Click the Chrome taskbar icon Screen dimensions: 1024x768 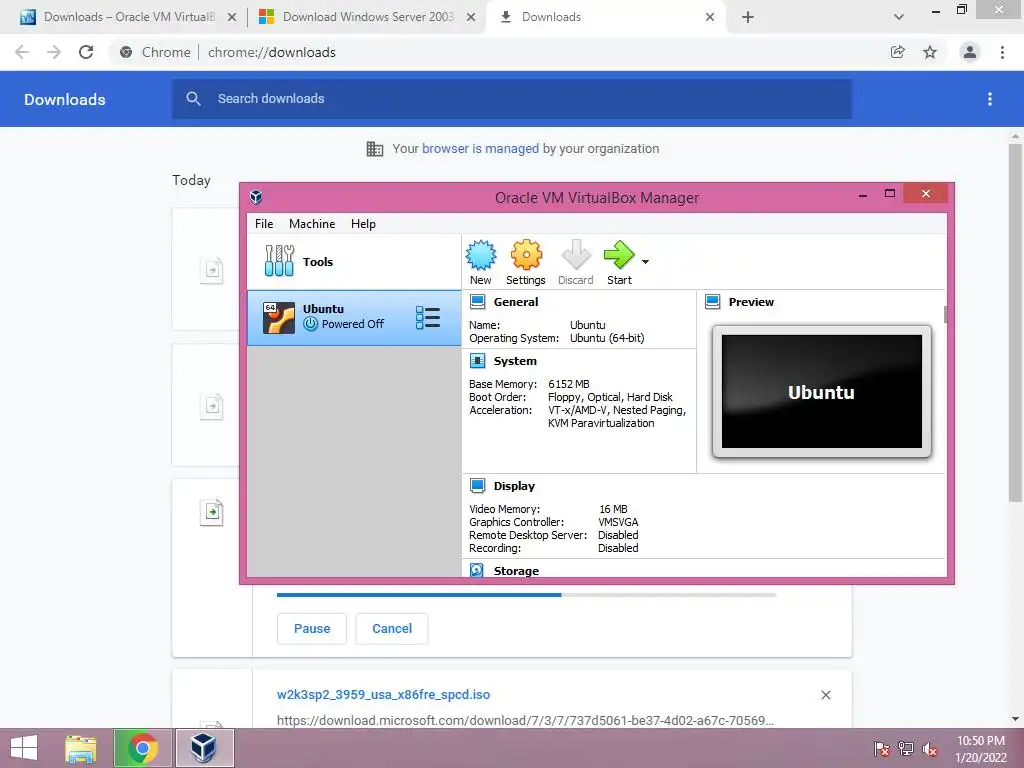click(142, 748)
